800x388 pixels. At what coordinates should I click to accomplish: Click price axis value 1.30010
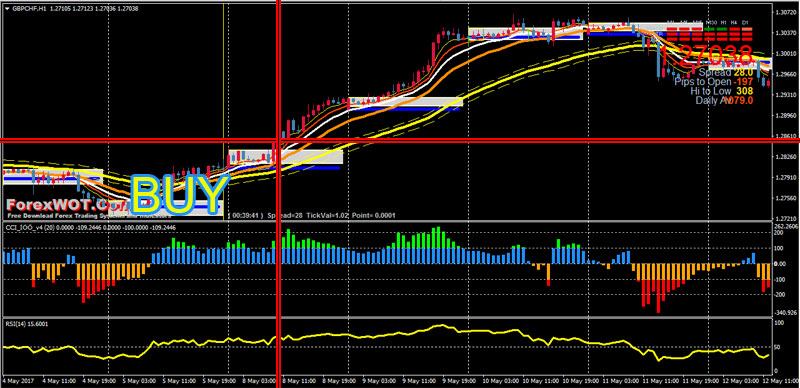tap(786, 53)
